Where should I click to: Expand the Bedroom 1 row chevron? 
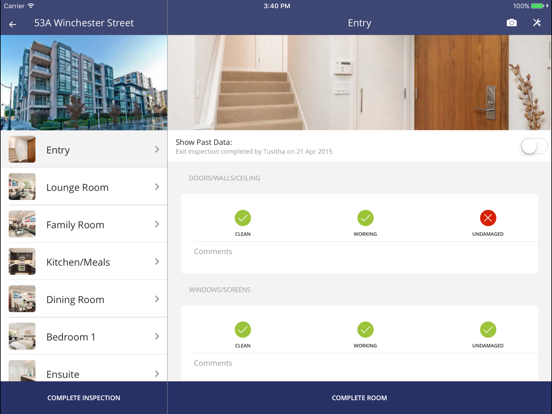[x=157, y=336]
